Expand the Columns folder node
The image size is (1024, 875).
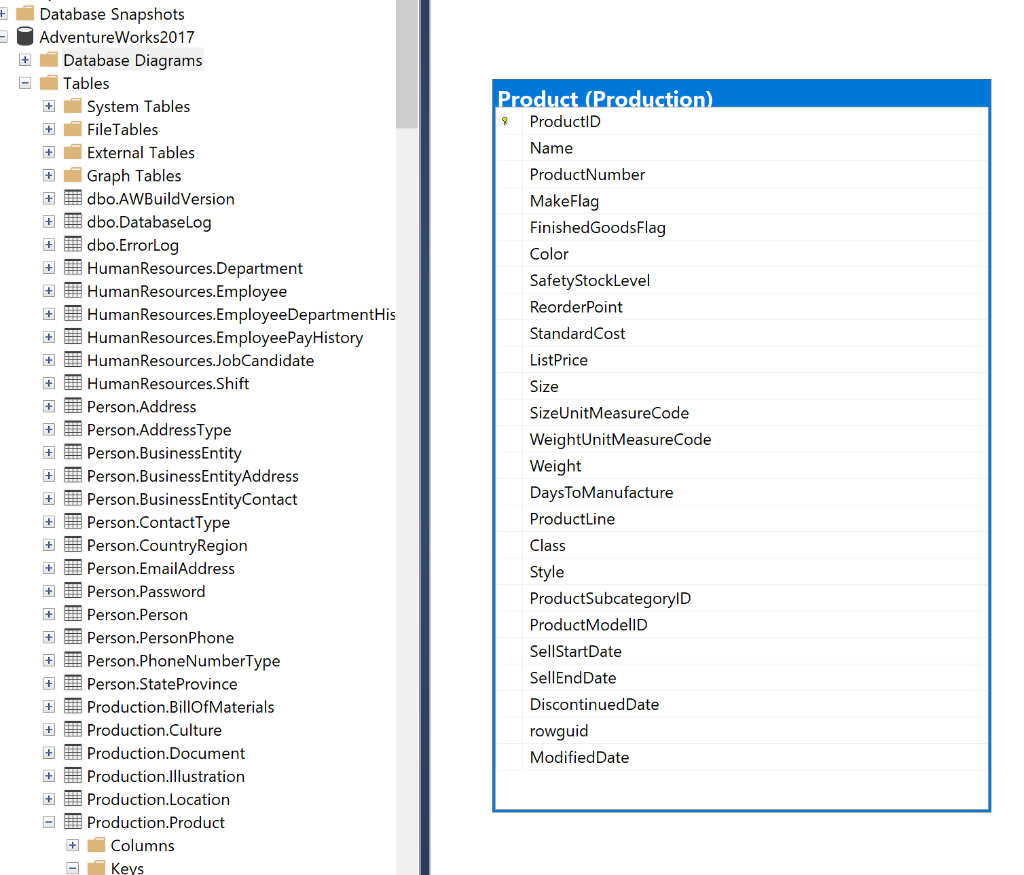click(72, 845)
